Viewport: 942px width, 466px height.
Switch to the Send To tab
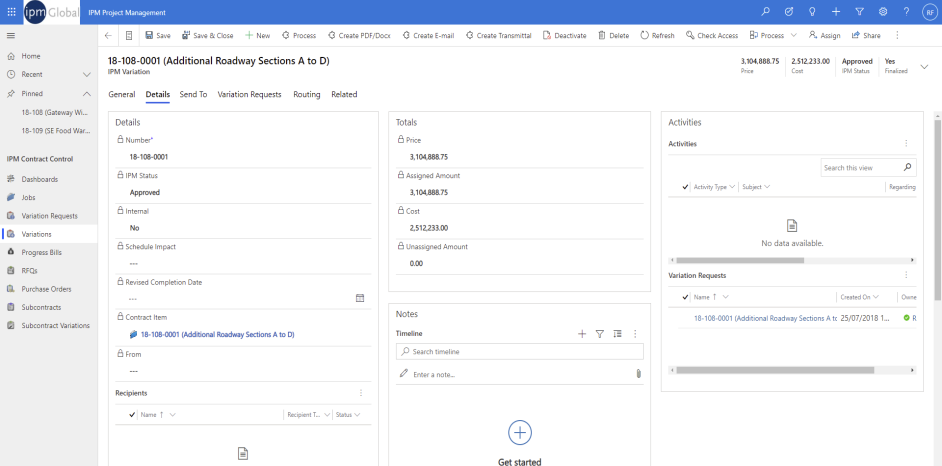[193, 94]
